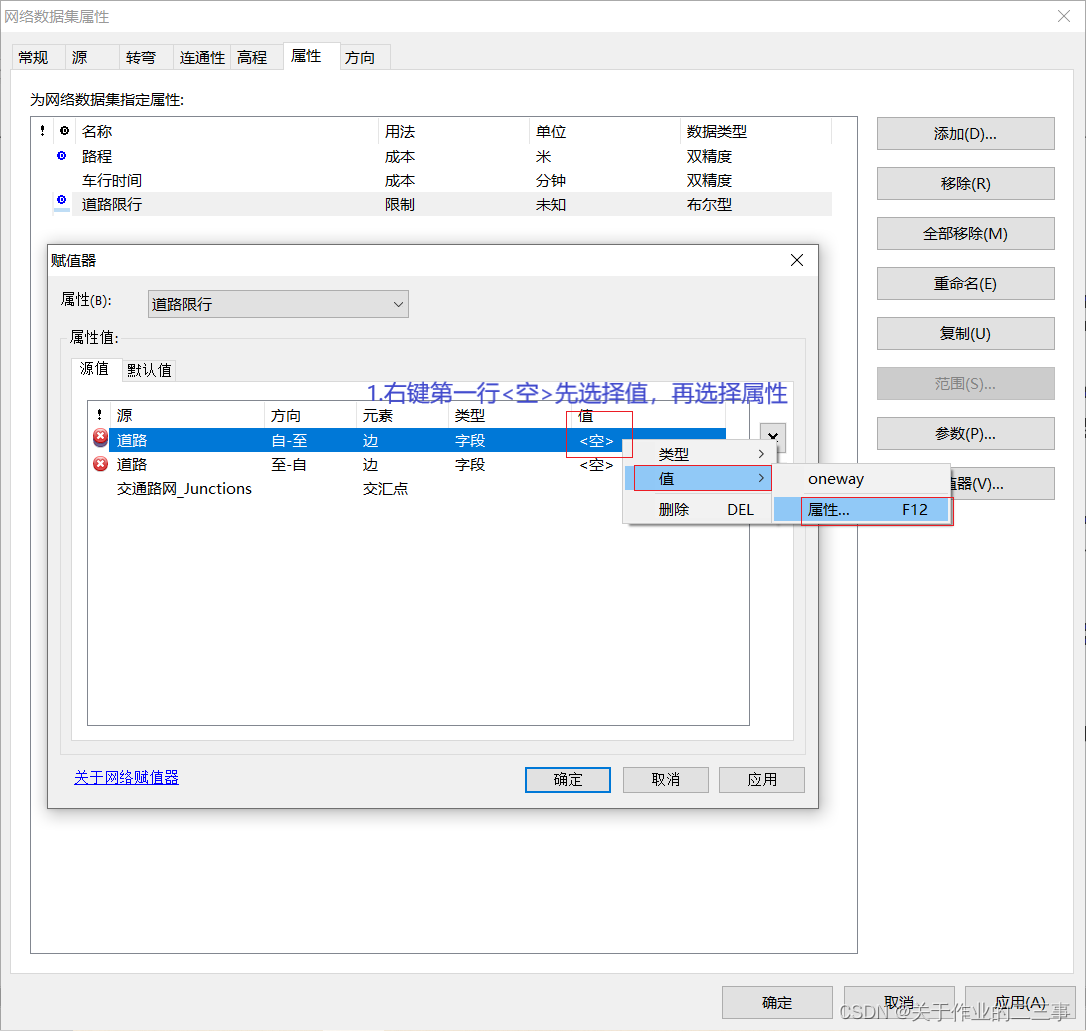
Task: Click <空> value in 道路 至-自 row
Action: 596,465
